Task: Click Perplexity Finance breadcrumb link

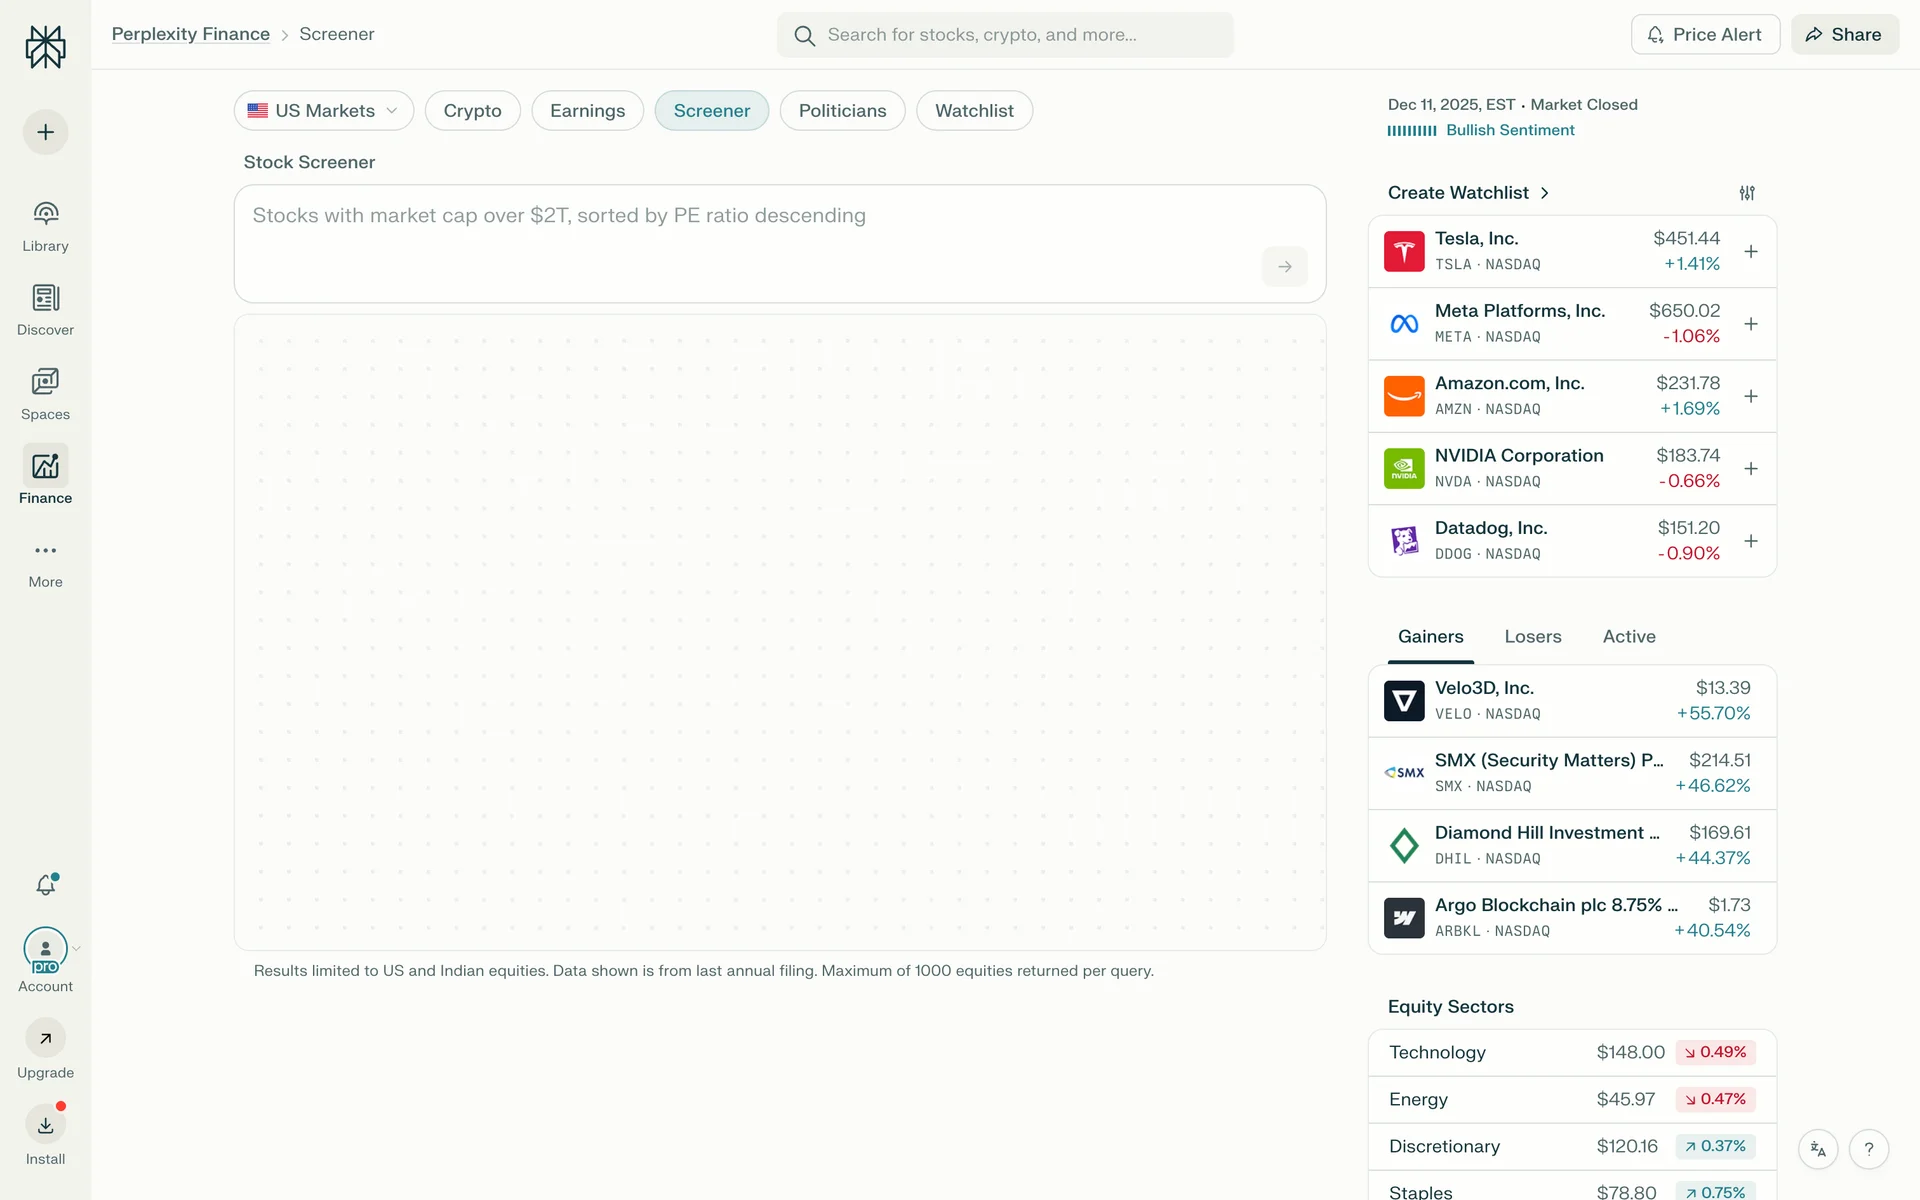Action: click(191, 34)
